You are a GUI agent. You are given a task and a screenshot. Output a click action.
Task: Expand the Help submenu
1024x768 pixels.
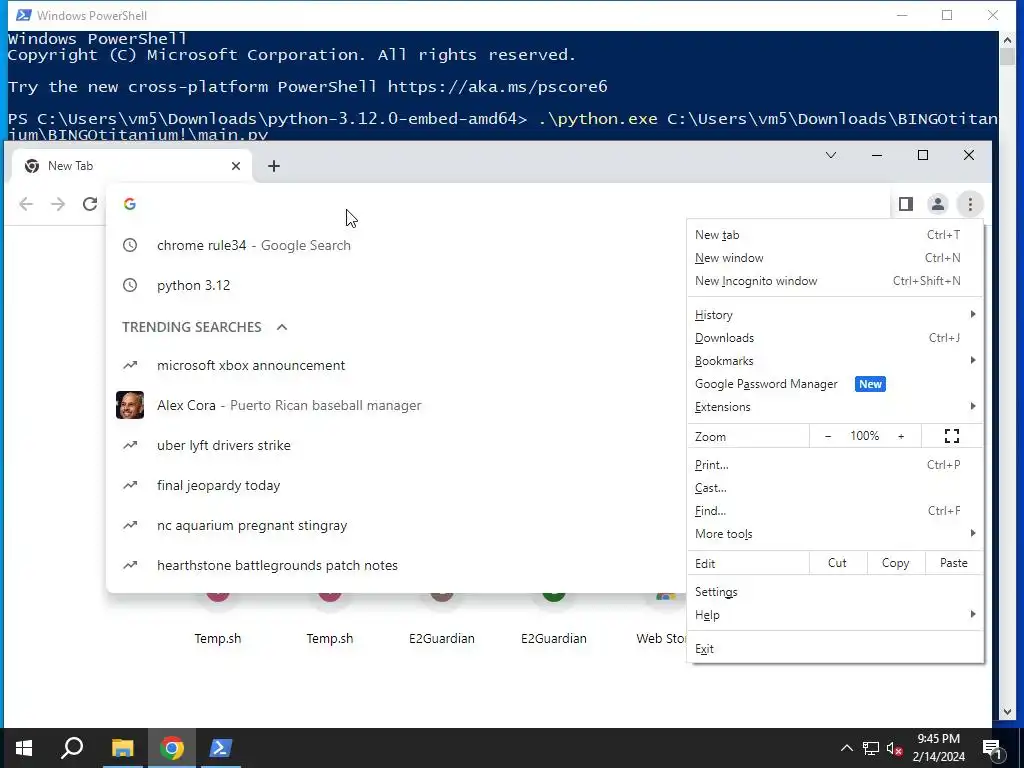pyautogui.click(x=835, y=615)
